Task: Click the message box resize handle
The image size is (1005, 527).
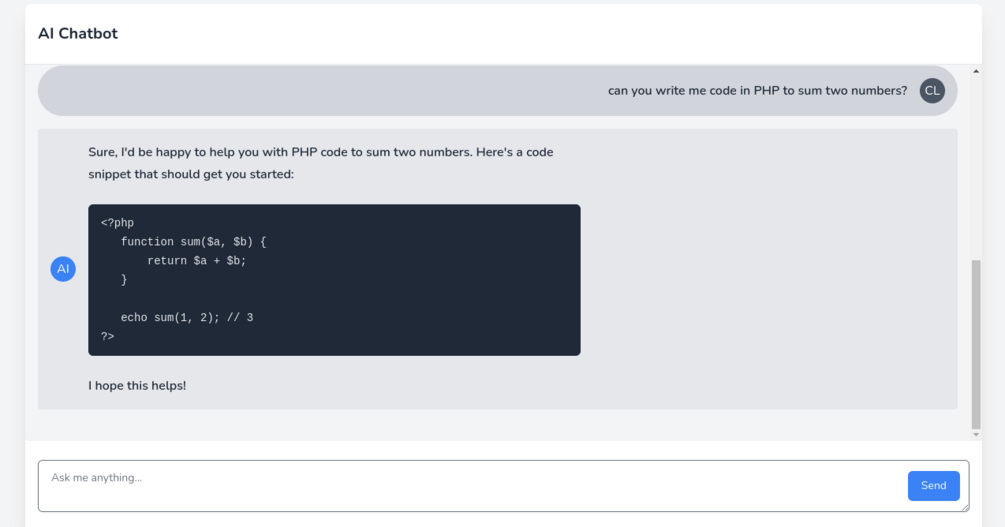Action: click(x=965, y=507)
